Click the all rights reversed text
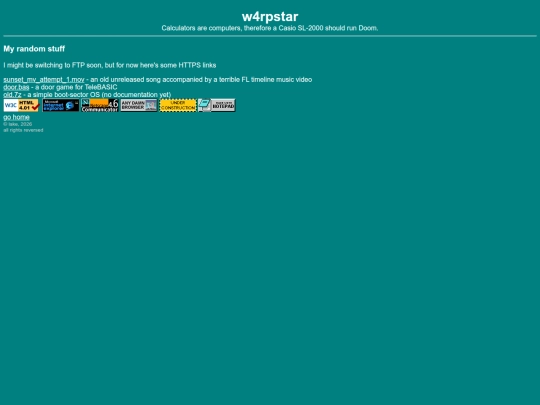The height and width of the screenshot is (405, 540). [23, 130]
